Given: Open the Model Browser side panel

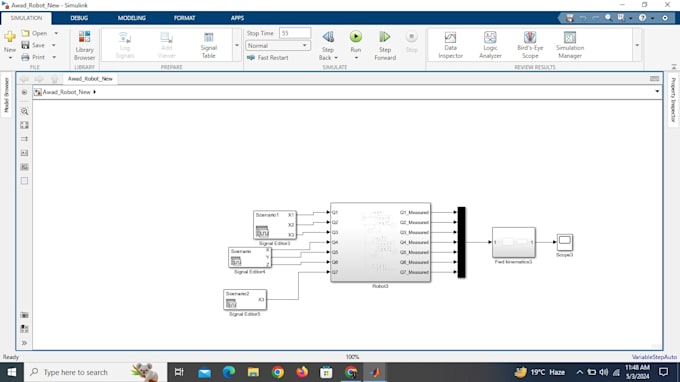Looking at the screenshot, I should (x=7, y=95).
